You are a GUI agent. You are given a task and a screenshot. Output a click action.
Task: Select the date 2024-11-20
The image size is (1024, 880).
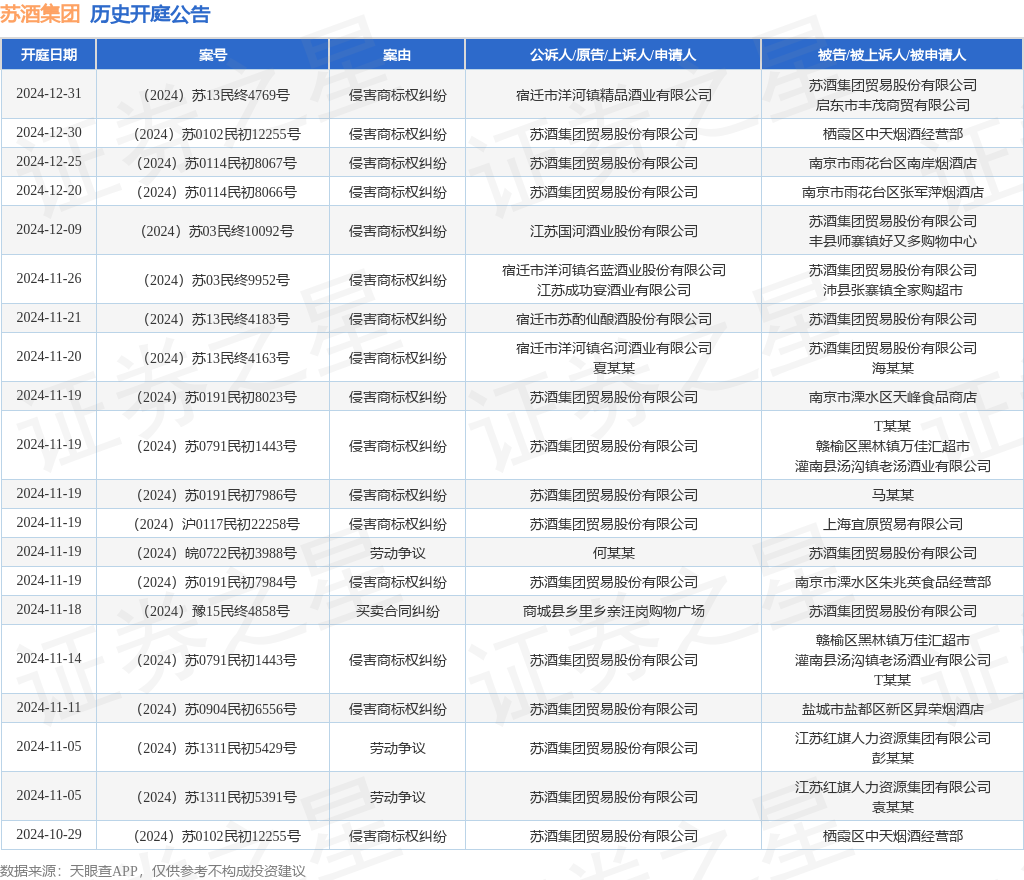(49, 356)
